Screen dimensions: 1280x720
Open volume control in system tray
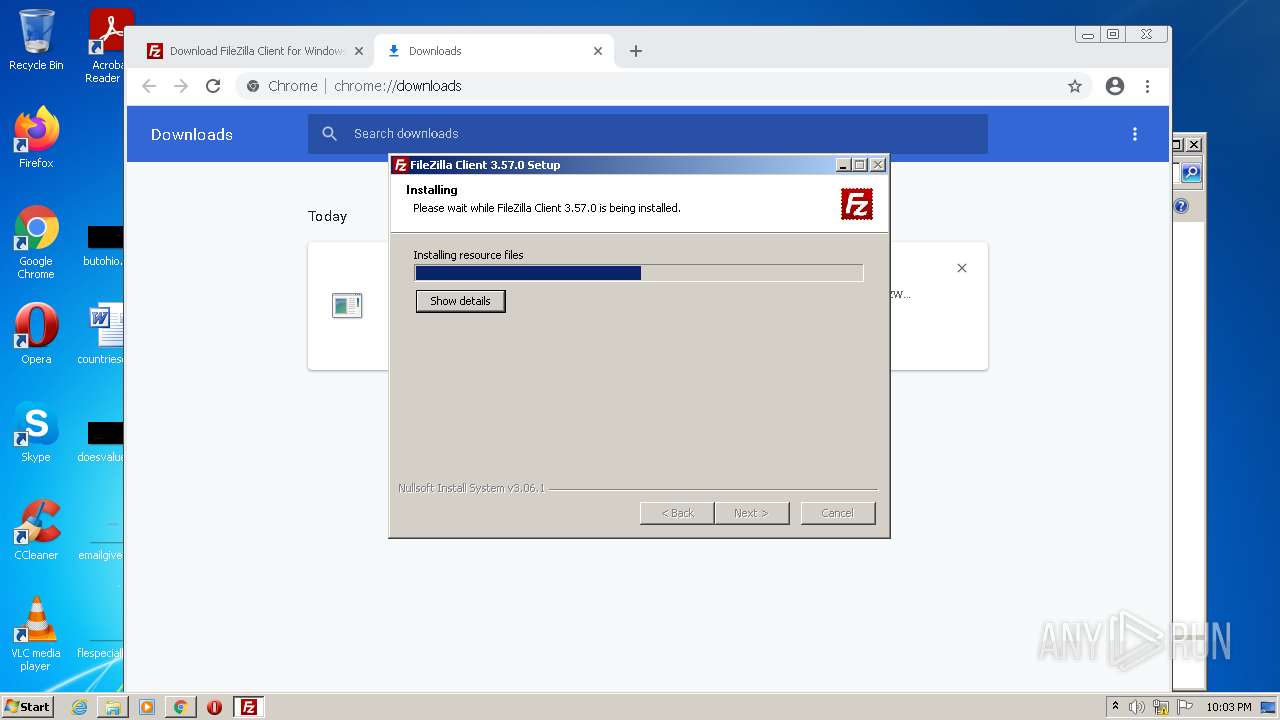pyautogui.click(x=1137, y=707)
